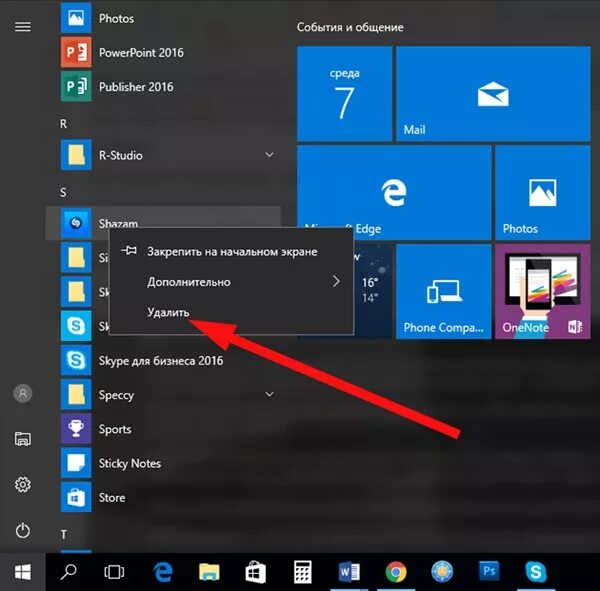Viewport: 600px width, 591px height.
Task: Open the user account icon
Action: pyautogui.click(x=23, y=393)
